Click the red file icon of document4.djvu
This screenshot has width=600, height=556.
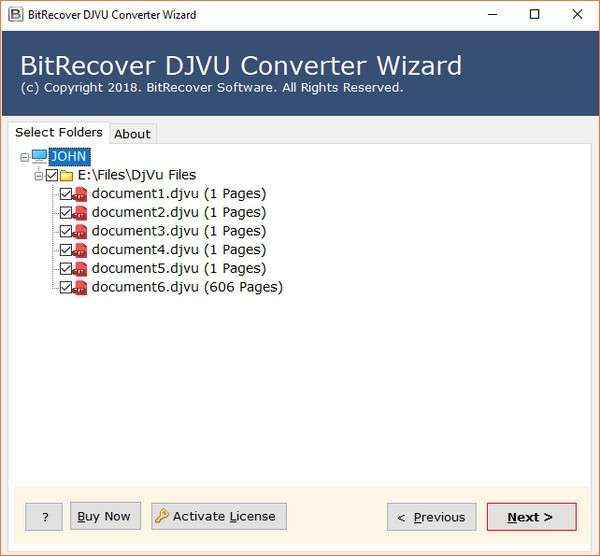tap(80, 250)
